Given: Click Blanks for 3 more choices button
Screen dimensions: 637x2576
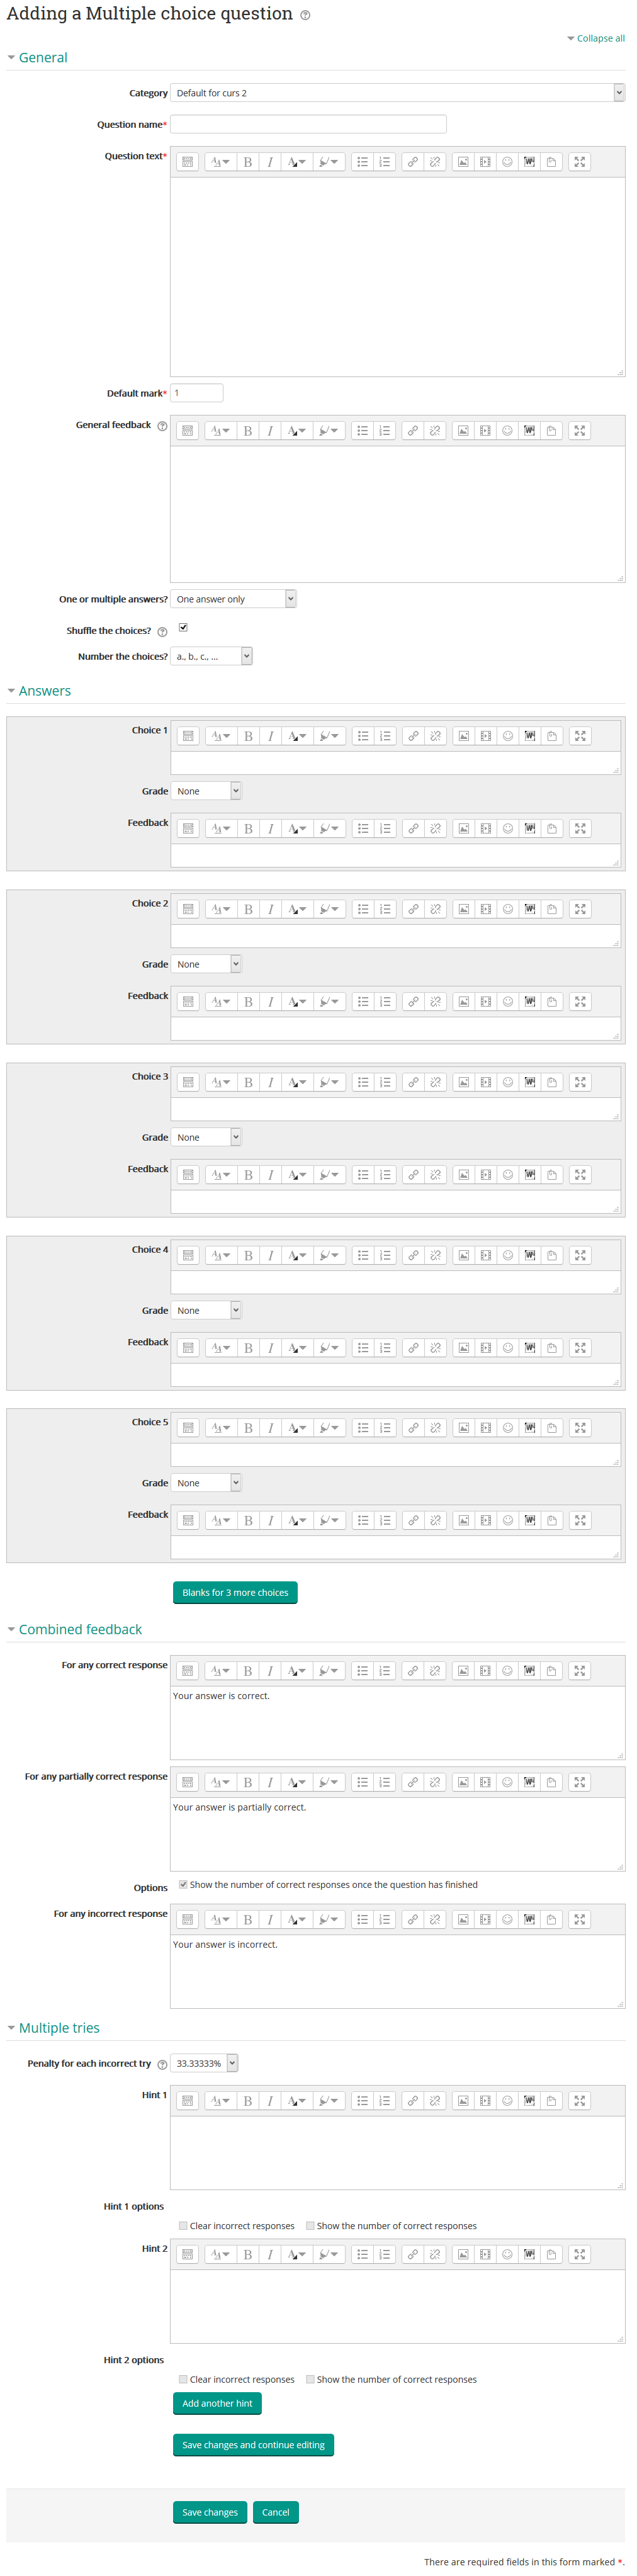Looking at the screenshot, I should [x=235, y=1592].
